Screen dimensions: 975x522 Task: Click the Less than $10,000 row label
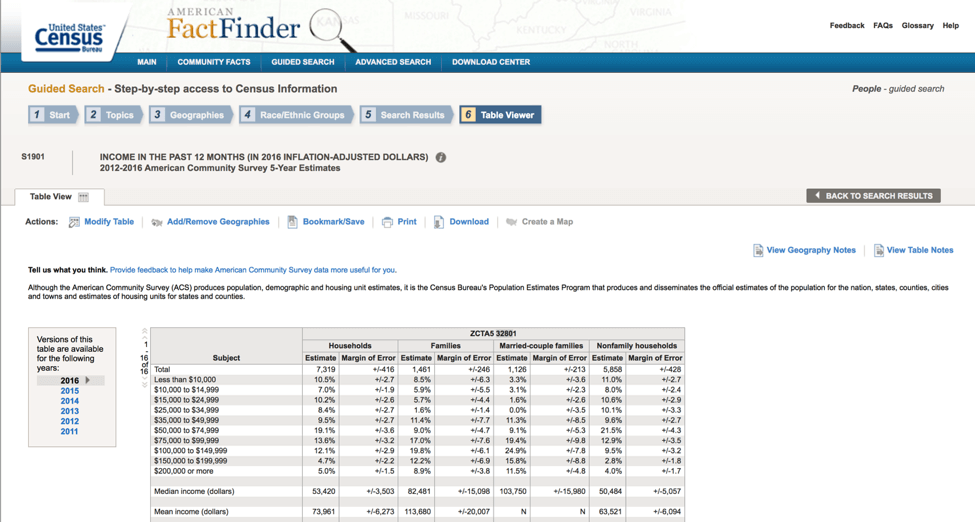pyautogui.click(x=185, y=380)
